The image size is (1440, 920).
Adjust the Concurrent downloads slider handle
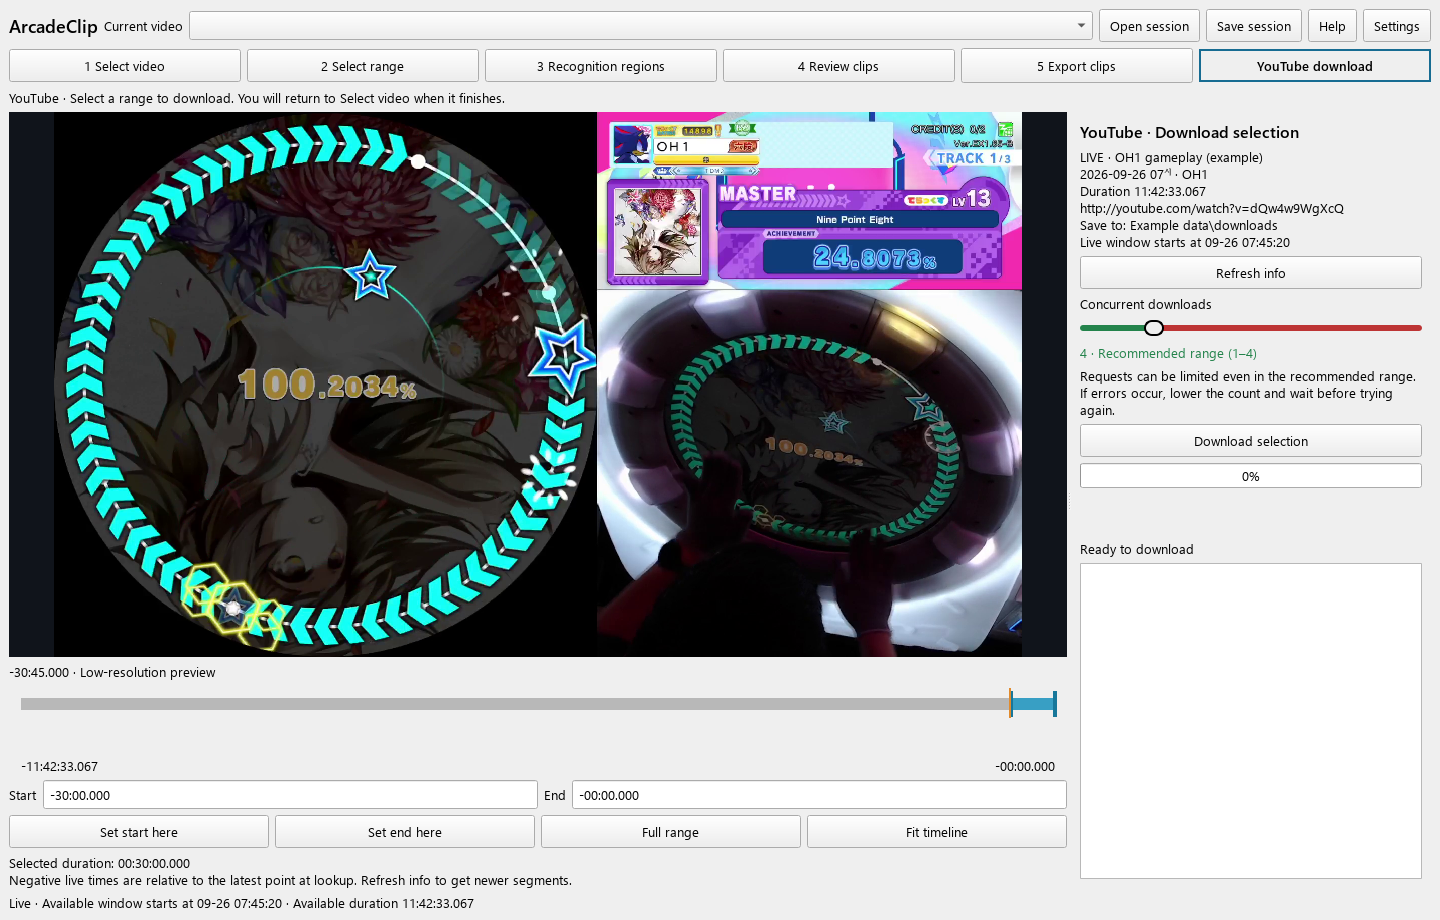[x=1154, y=328]
